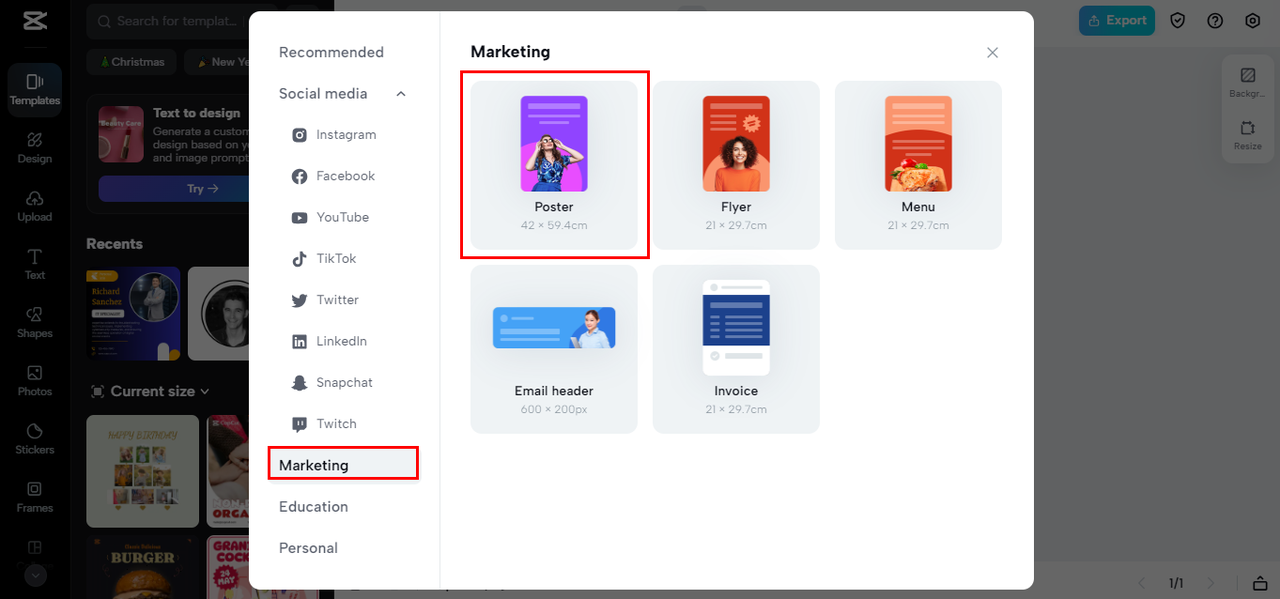Open the pages panel icon at bottom right
The height and width of the screenshot is (599, 1280).
[x=1260, y=583]
